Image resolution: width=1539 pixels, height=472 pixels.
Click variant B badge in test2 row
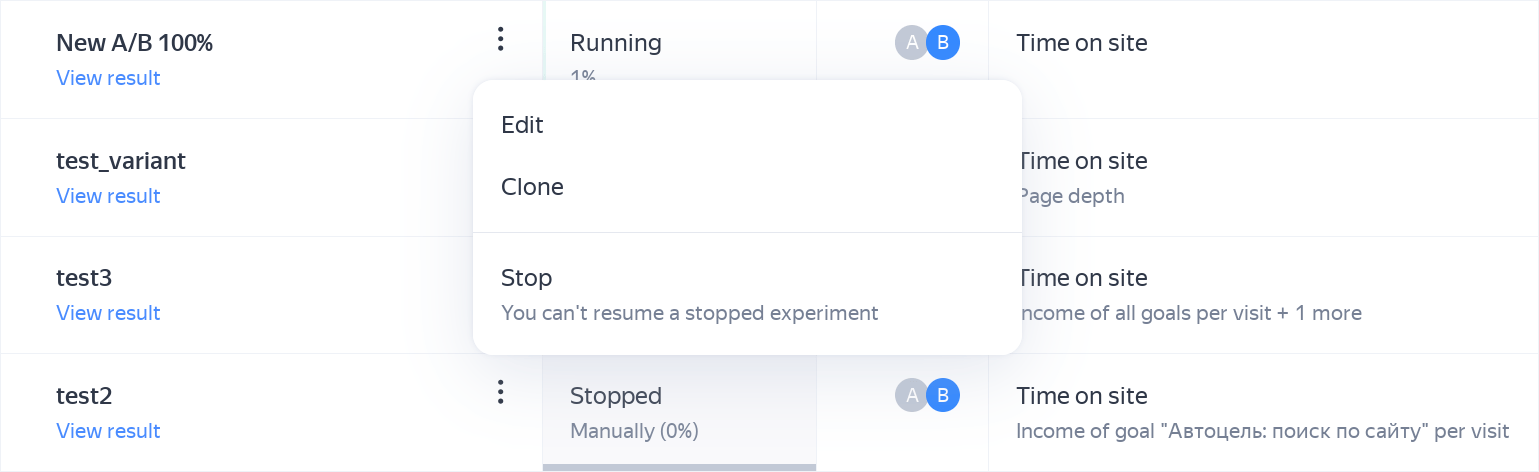(x=943, y=396)
